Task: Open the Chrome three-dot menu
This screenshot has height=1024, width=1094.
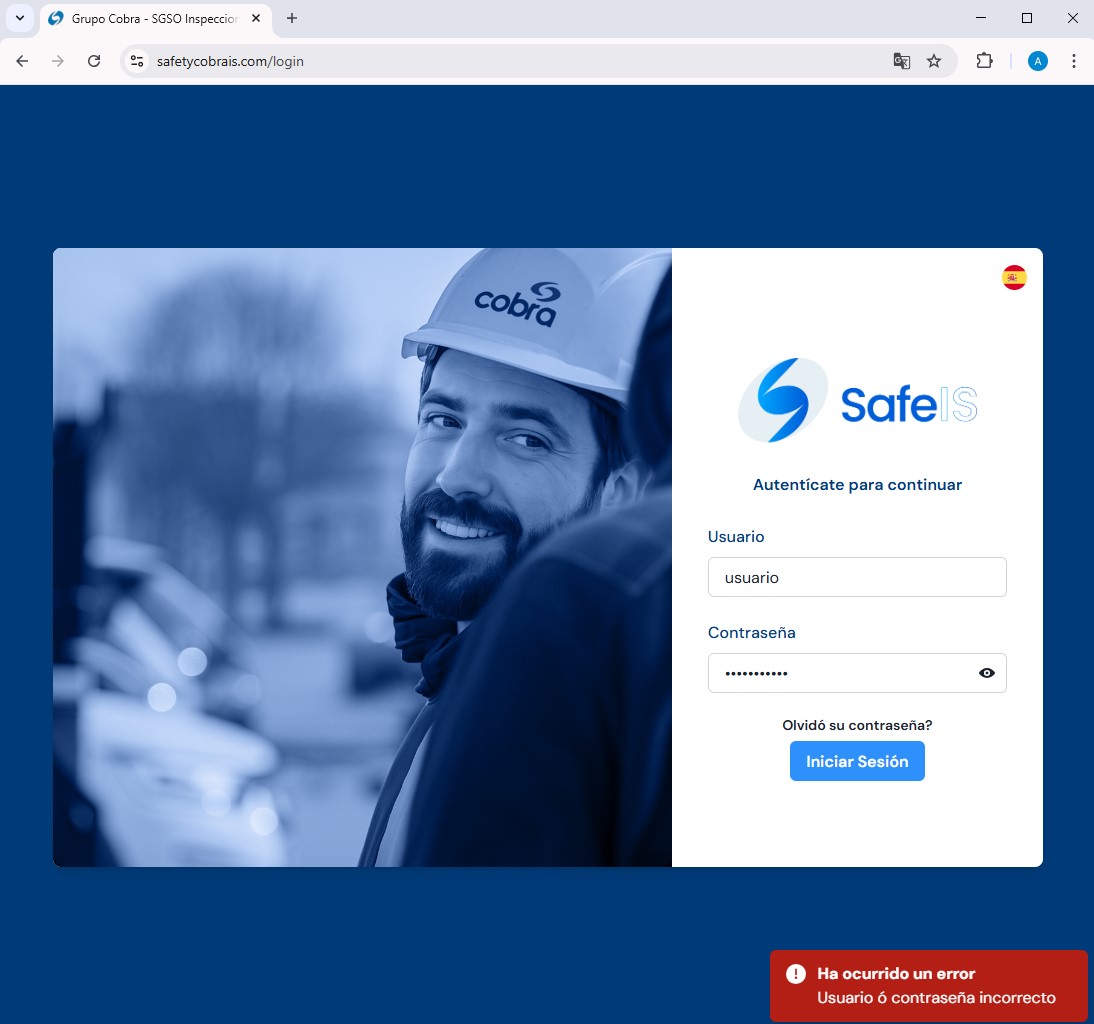Action: pos(1073,61)
